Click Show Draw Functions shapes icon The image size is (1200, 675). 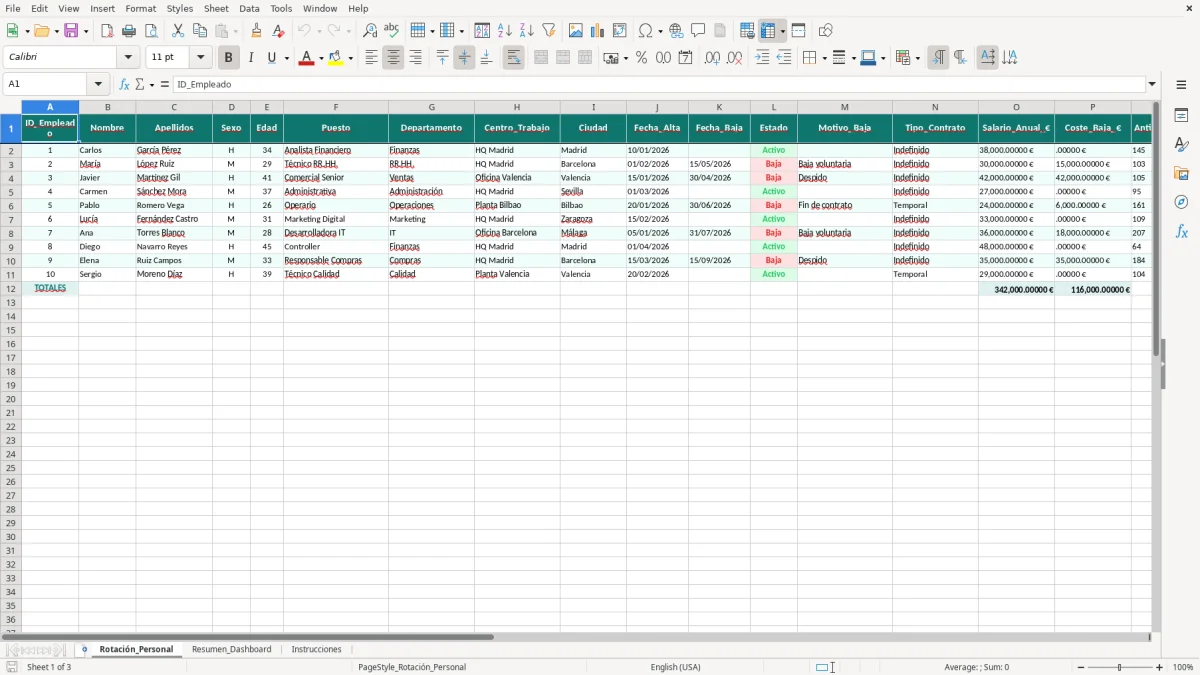825,31
